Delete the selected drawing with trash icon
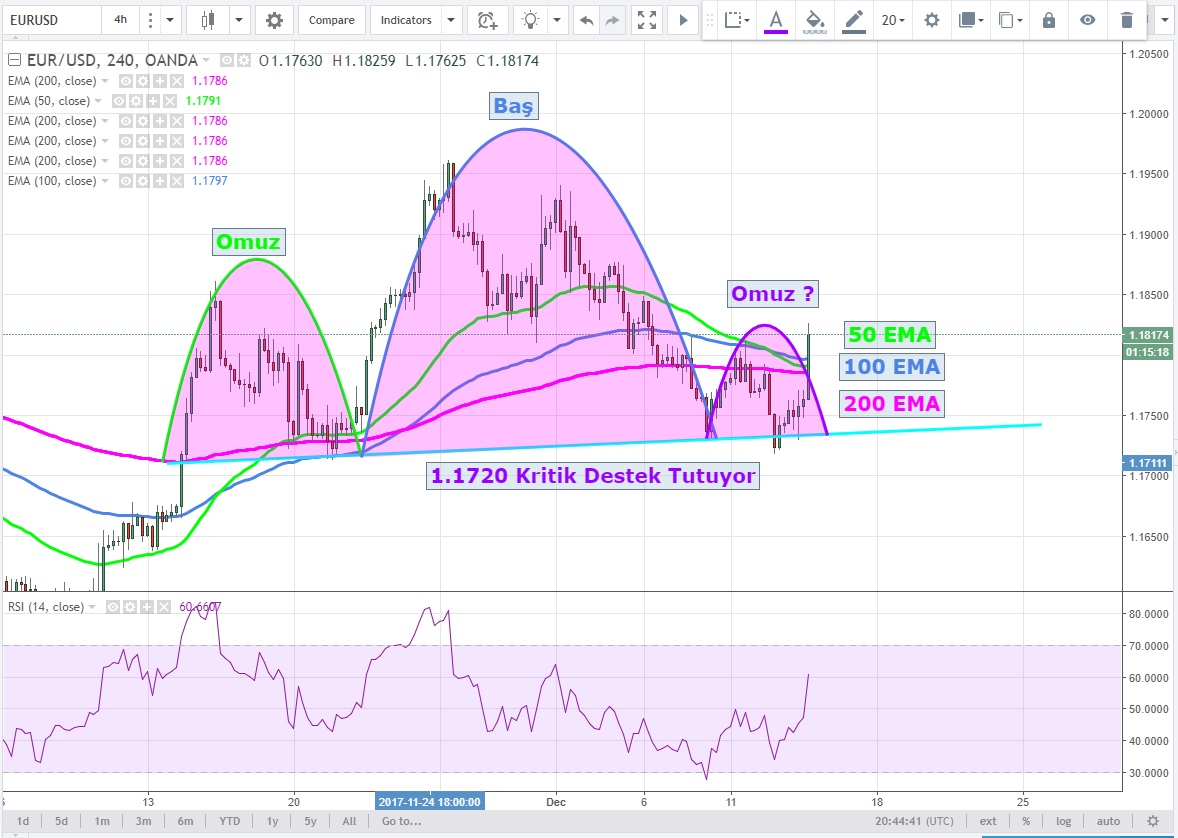The image size is (1178, 838). (1127, 20)
